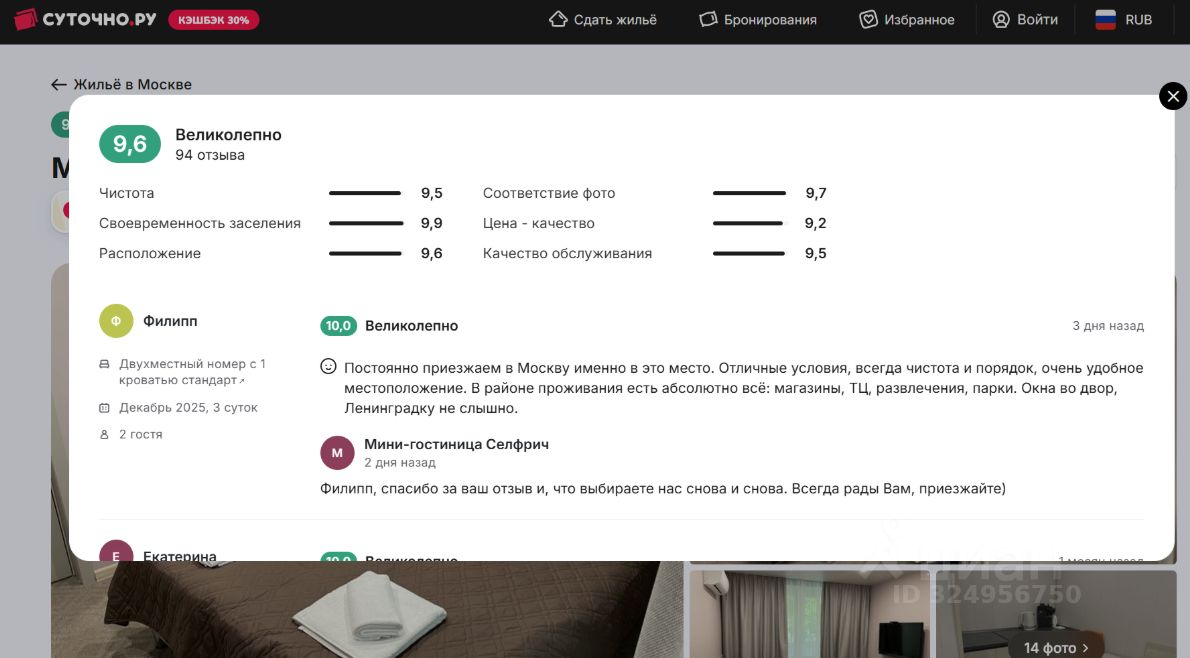Open the Бронирования menu item
This screenshot has width=1190, height=658.
770,20
